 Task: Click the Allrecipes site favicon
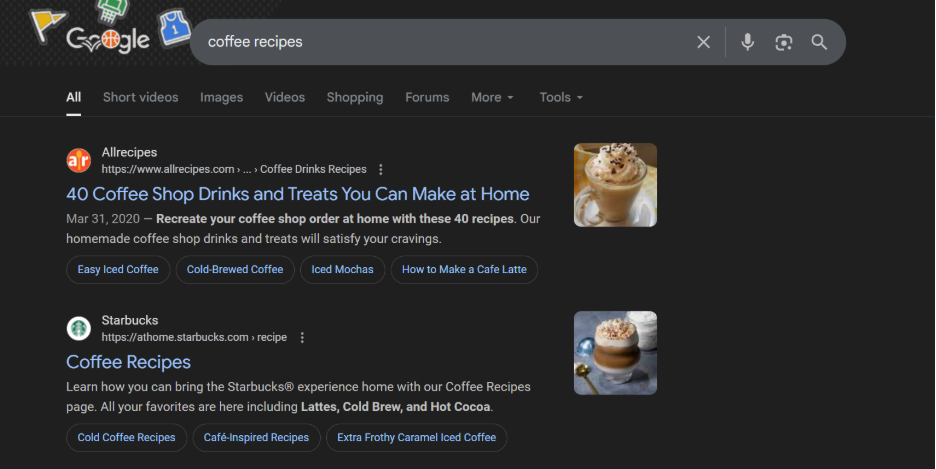click(x=79, y=161)
